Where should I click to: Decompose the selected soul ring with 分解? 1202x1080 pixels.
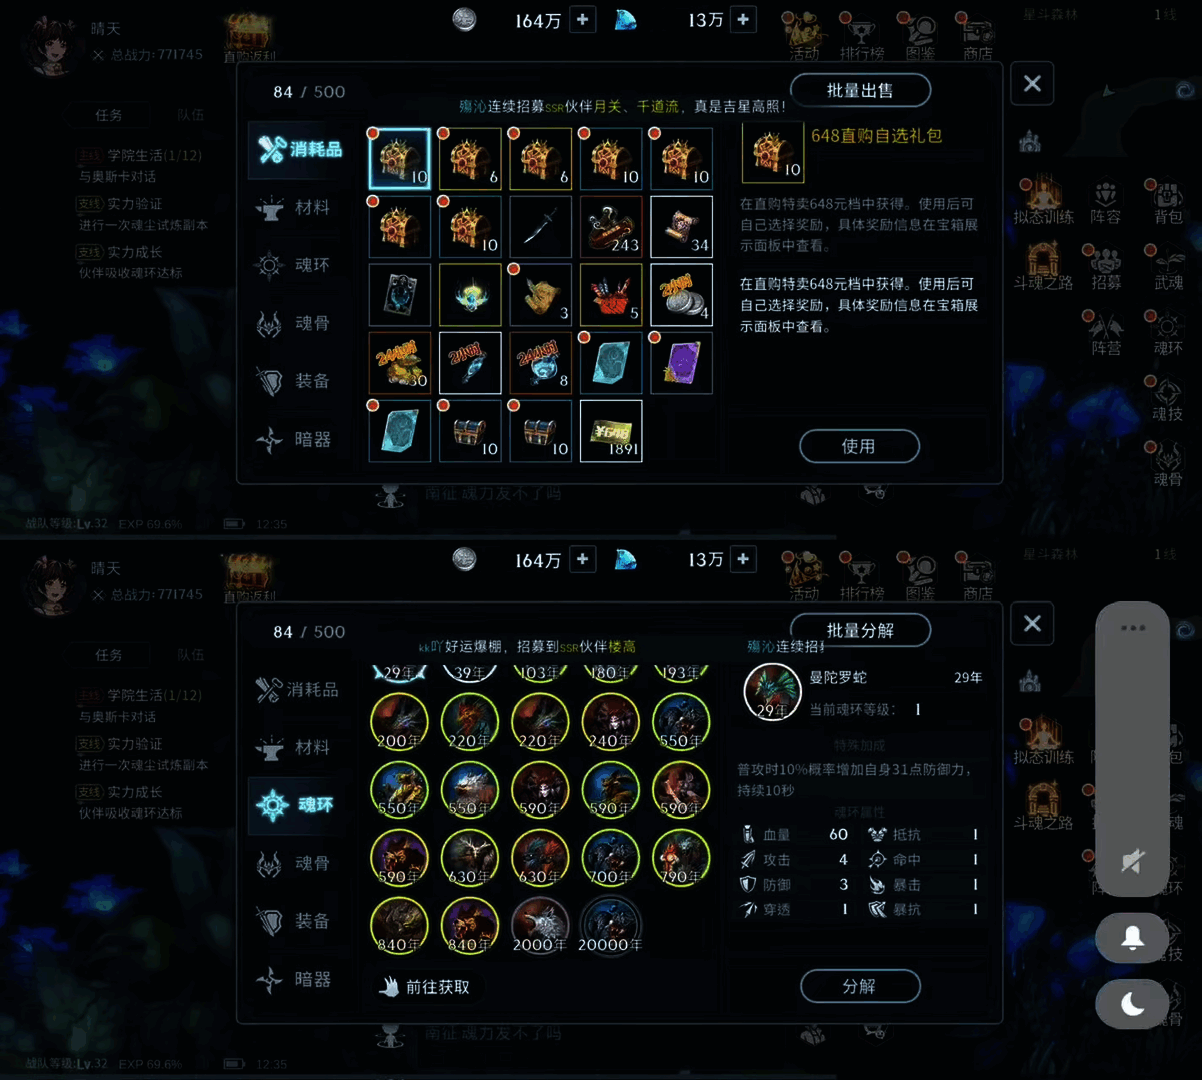(x=859, y=986)
